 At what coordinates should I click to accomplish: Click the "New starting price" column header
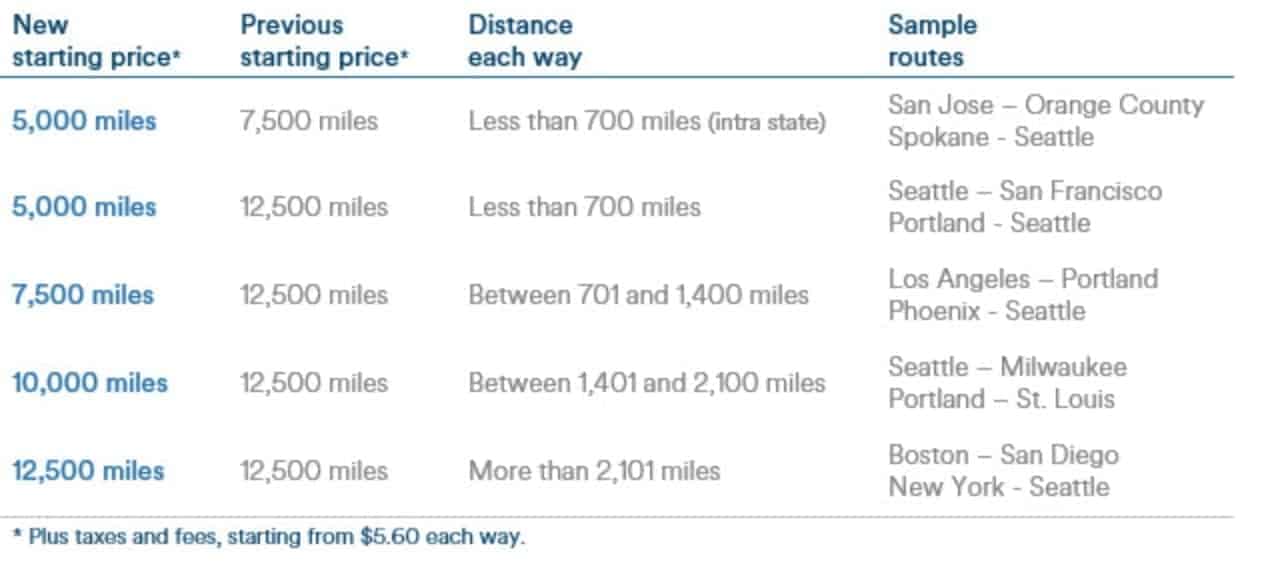click(x=96, y=41)
